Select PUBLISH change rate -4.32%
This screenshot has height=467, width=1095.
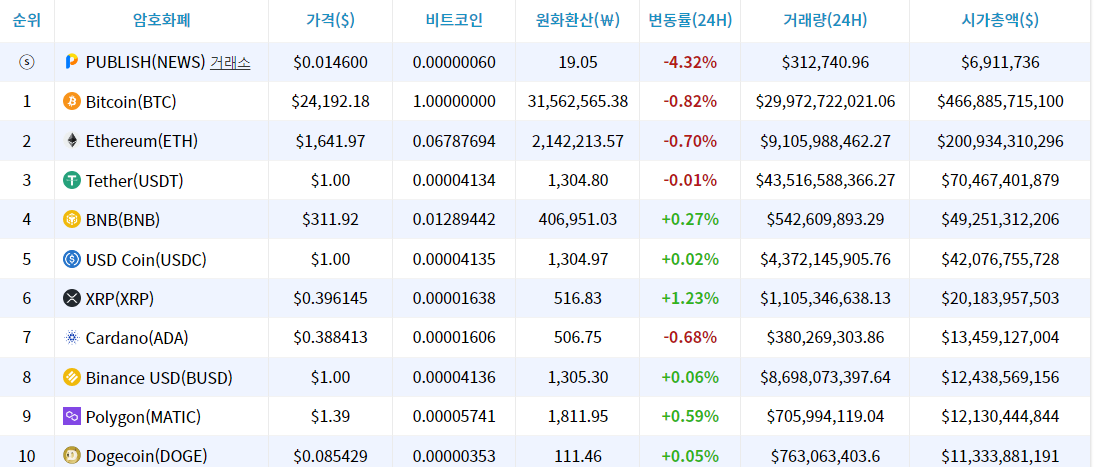(690, 62)
